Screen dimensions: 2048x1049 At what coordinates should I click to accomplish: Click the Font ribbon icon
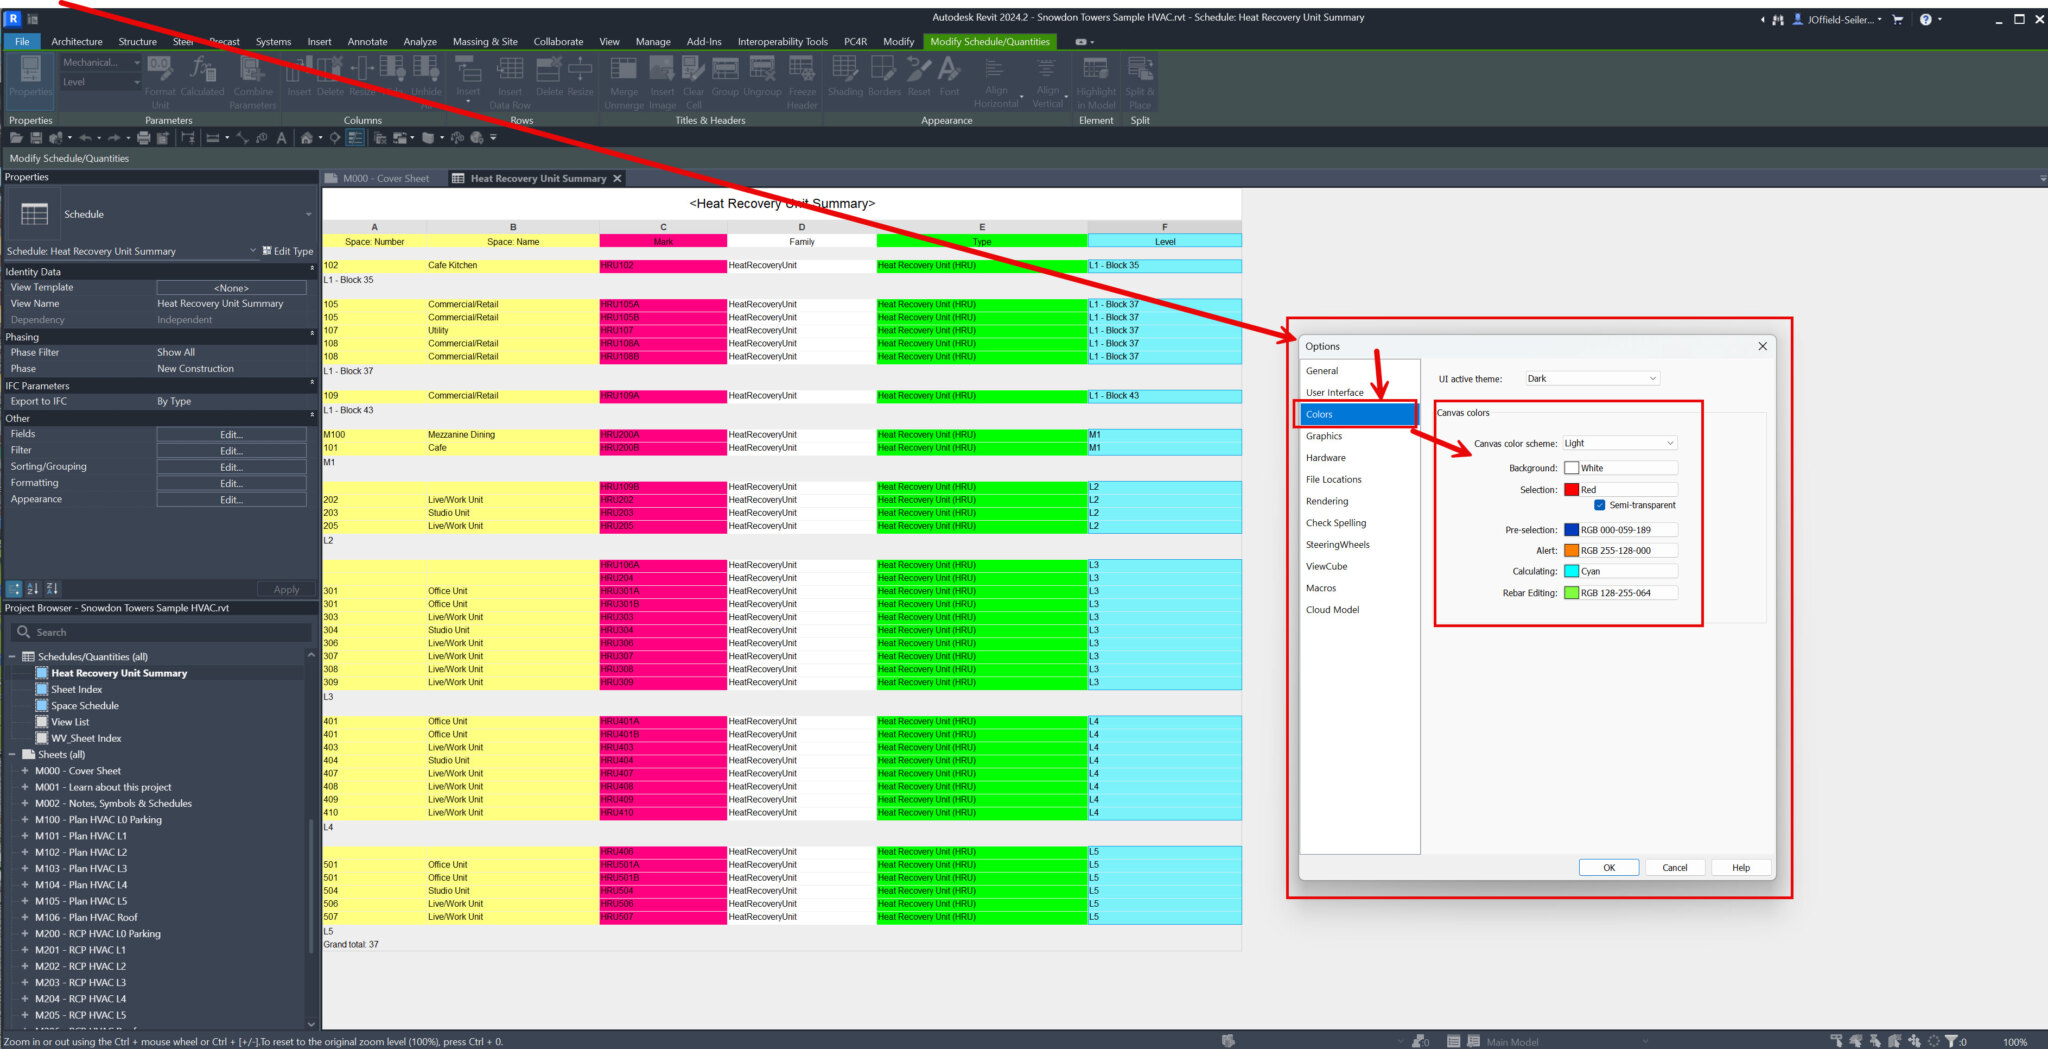(x=949, y=68)
